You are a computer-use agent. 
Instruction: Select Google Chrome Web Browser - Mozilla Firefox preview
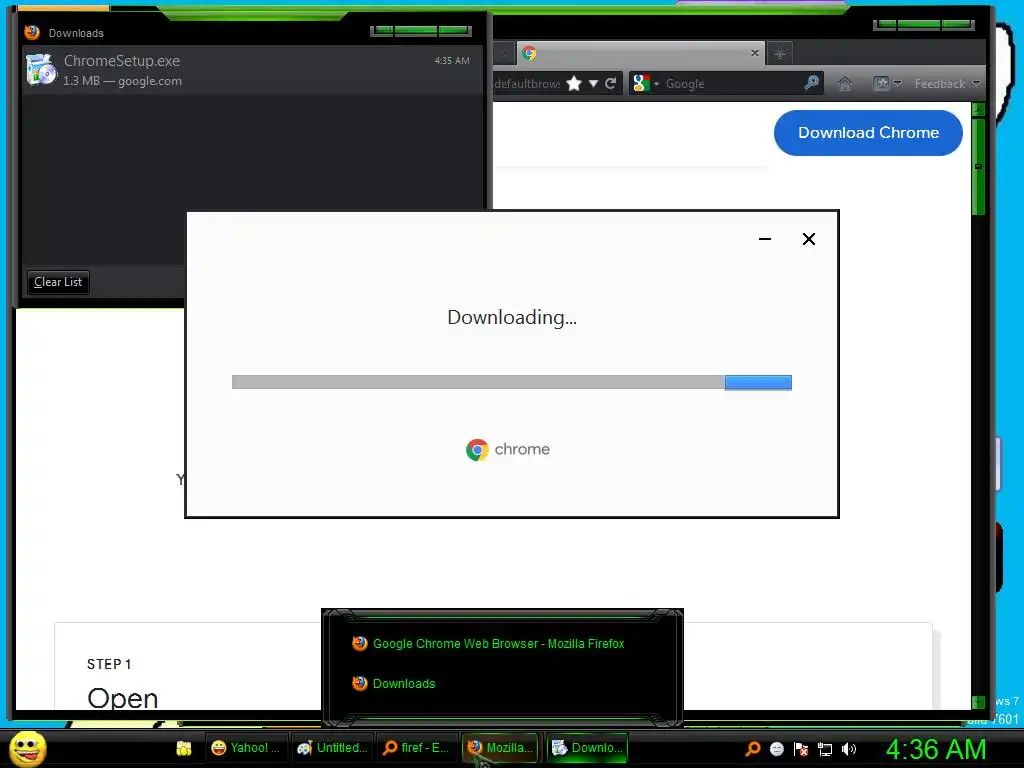point(488,644)
